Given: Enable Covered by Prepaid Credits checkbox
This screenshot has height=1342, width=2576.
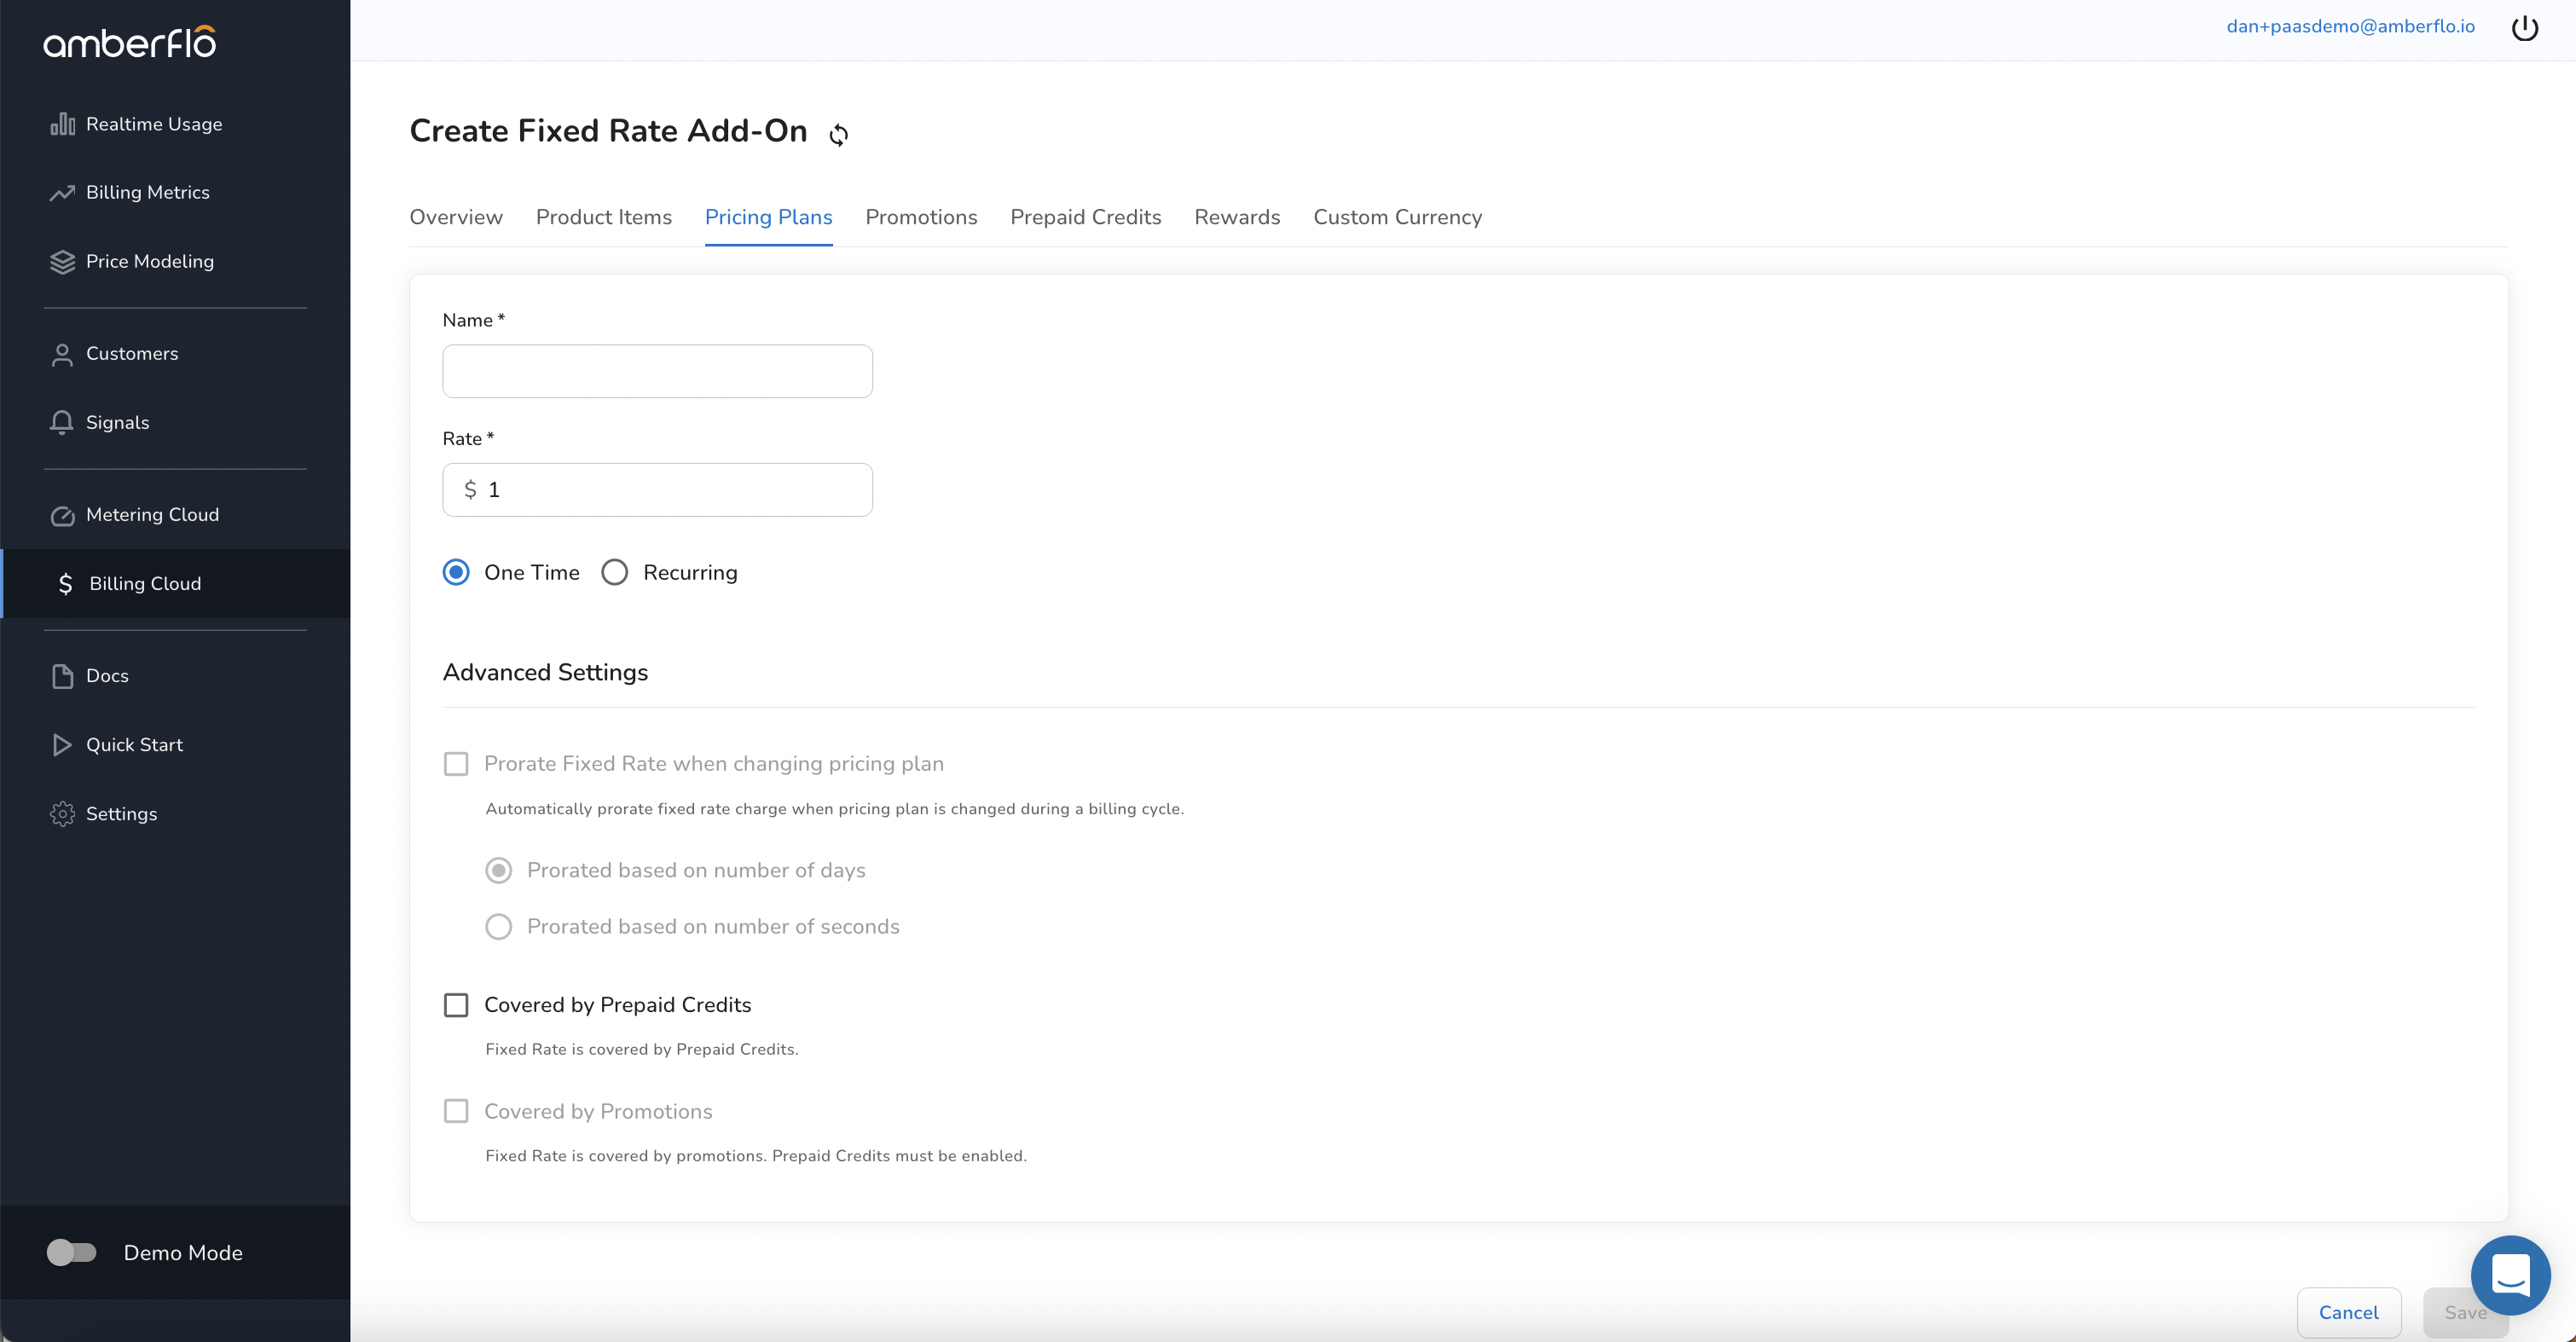Looking at the screenshot, I should click(x=456, y=1005).
